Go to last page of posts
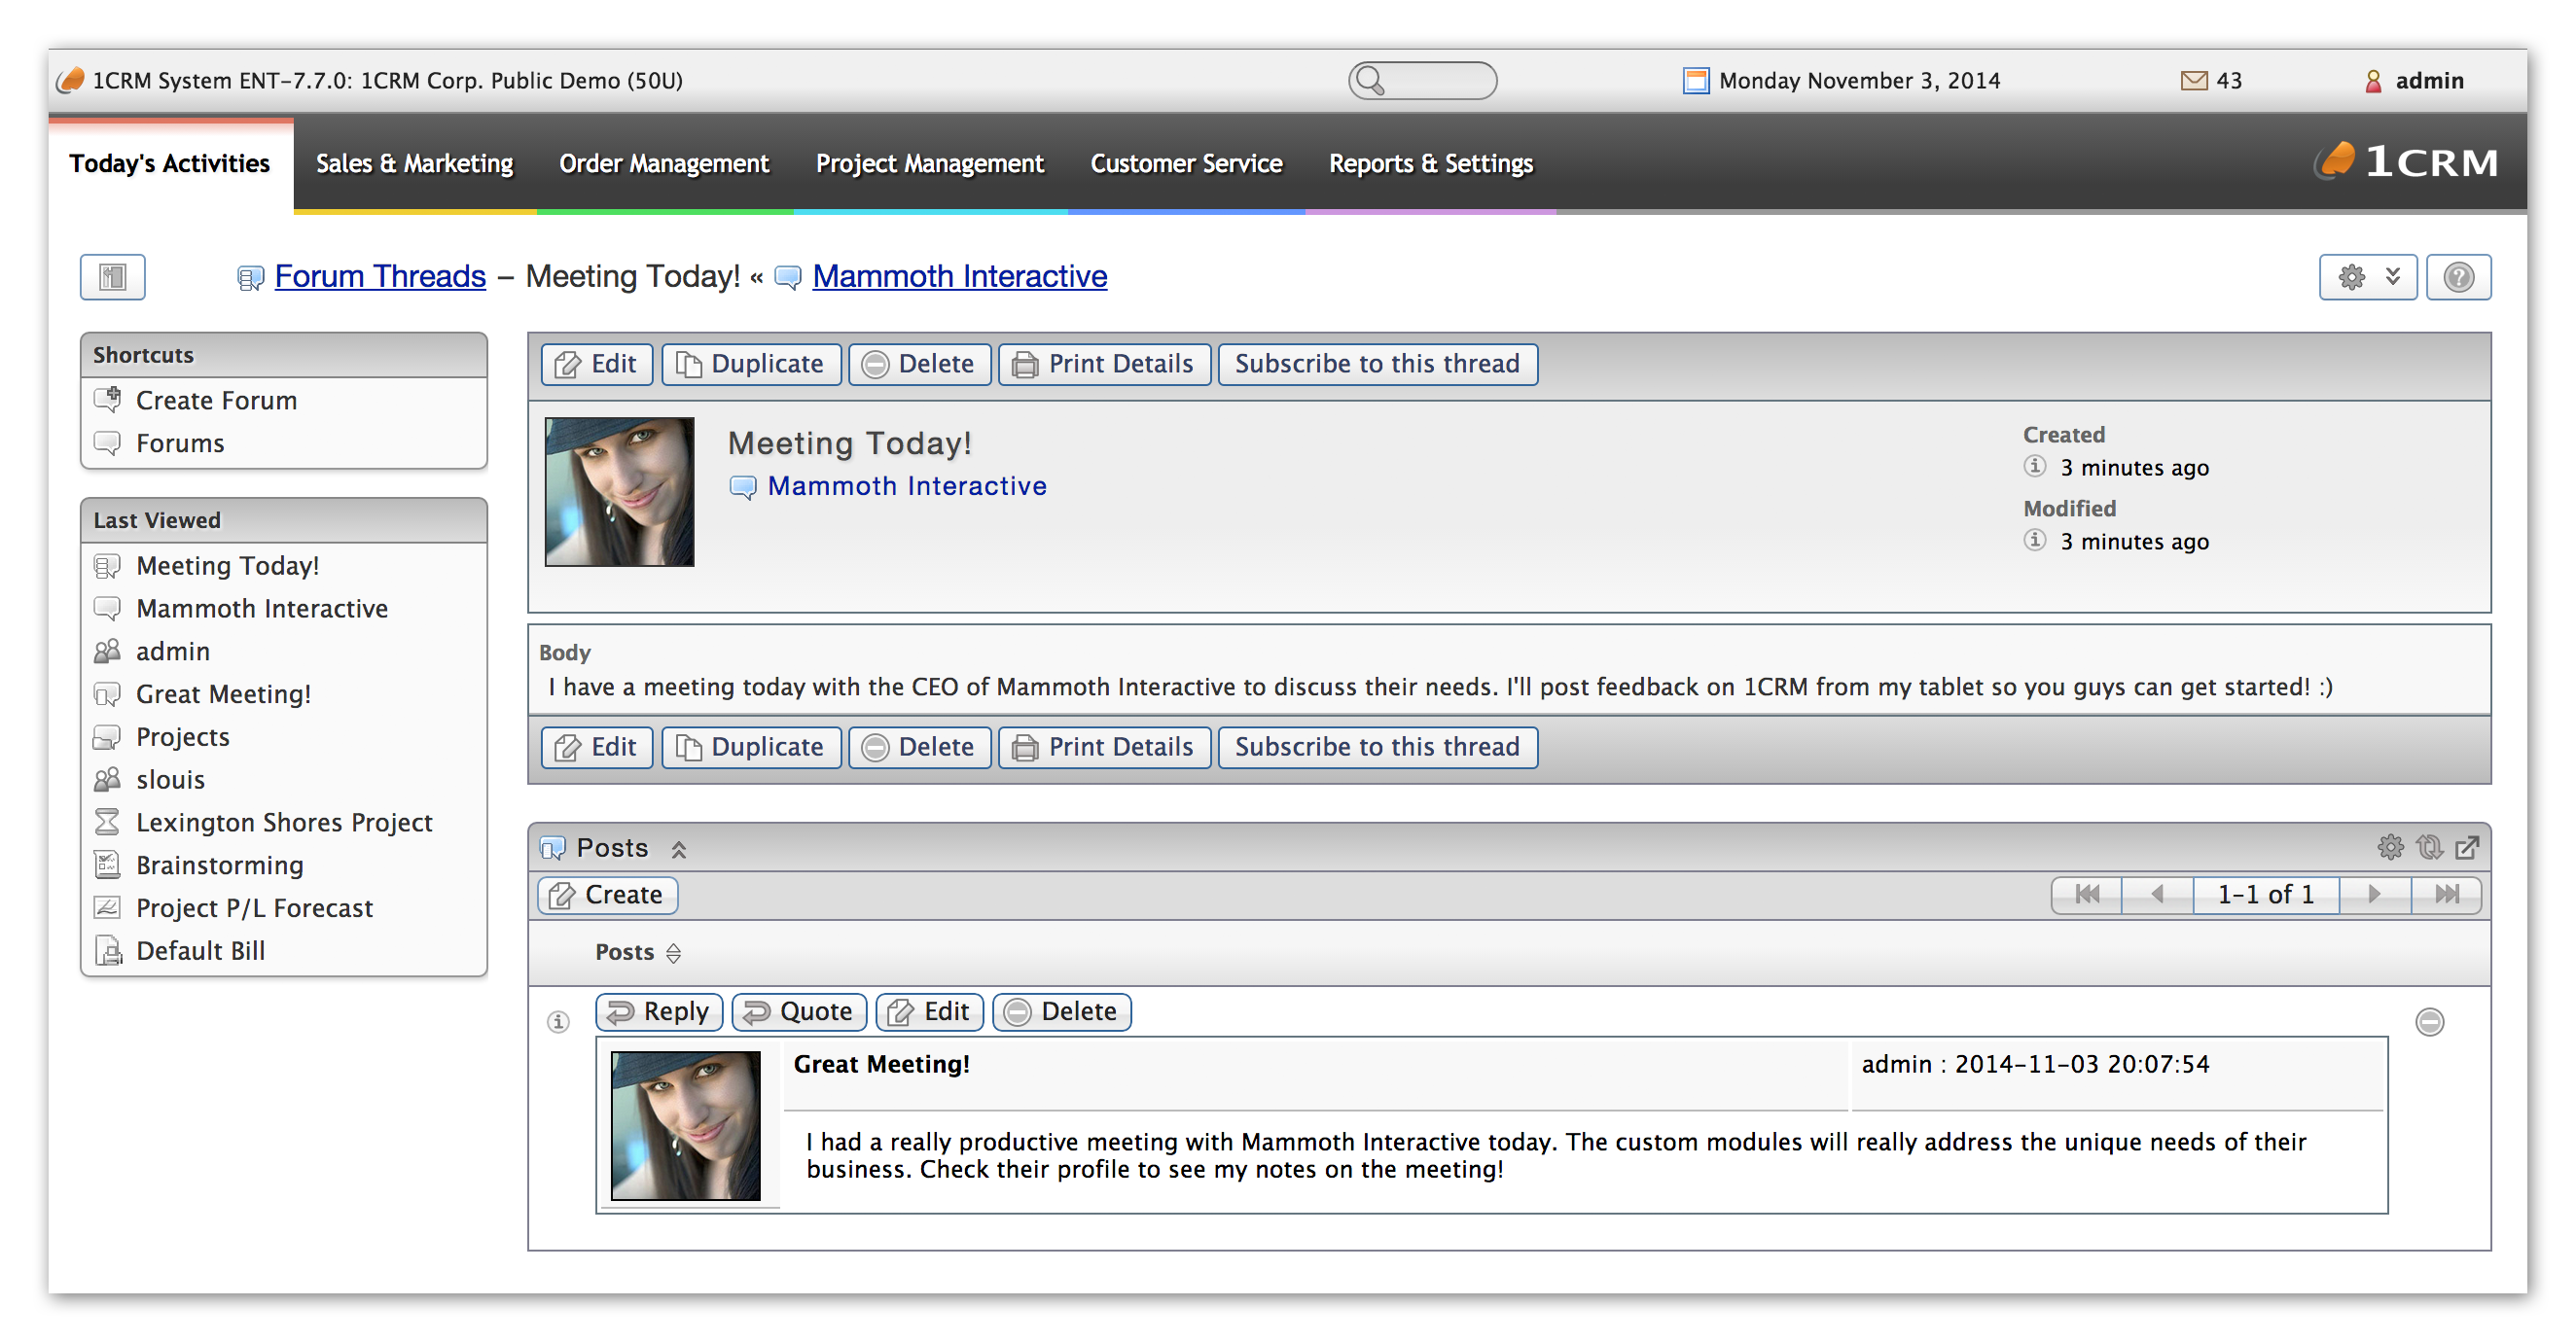This screenshot has width=2576, height=1342. [2446, 895]
